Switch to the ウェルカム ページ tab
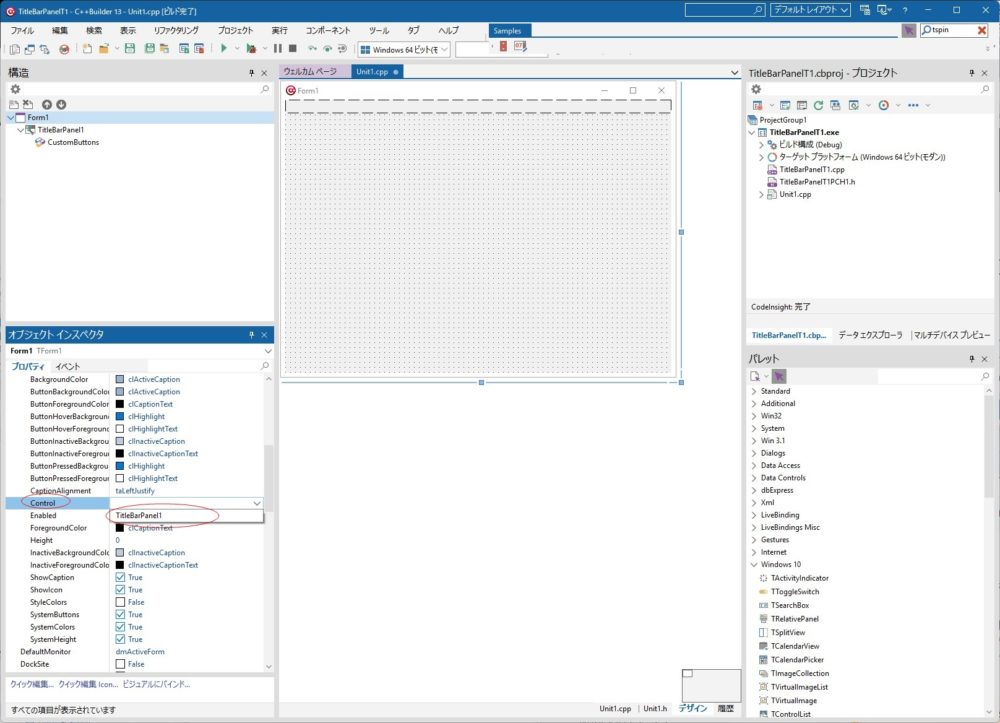1000x723 pixels. tap(310, 72)
